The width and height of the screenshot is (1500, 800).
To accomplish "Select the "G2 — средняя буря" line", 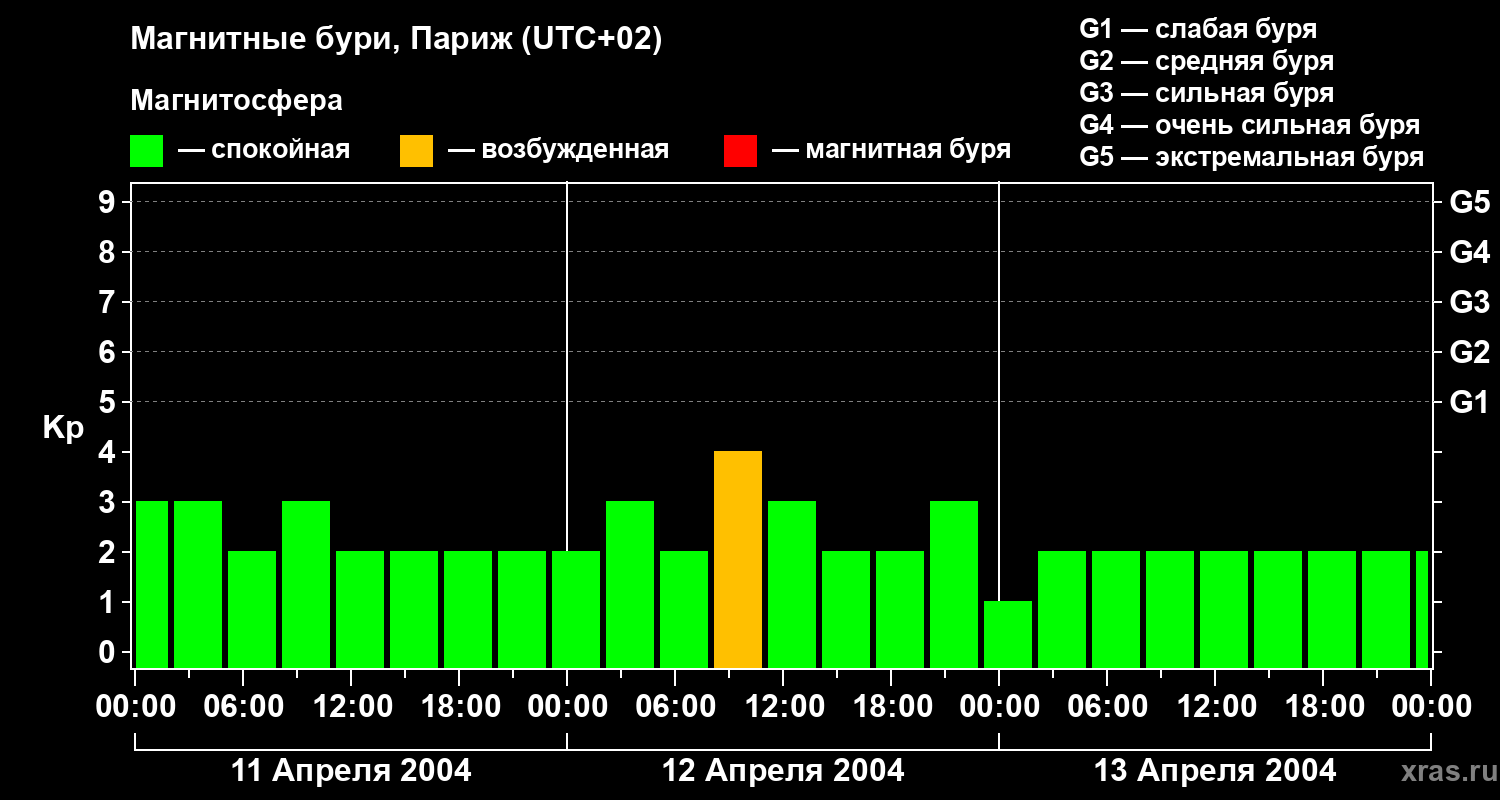I will click(1206, 61).
